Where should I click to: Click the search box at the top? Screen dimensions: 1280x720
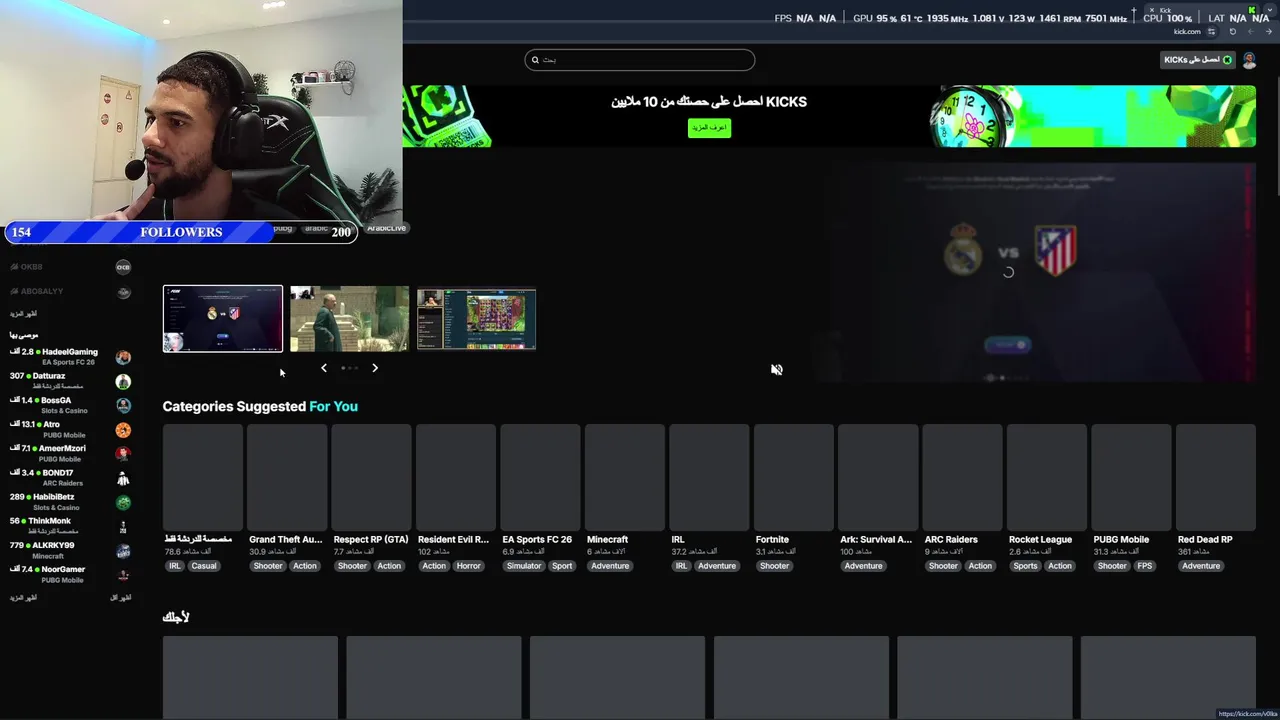(x=640, y=60)
